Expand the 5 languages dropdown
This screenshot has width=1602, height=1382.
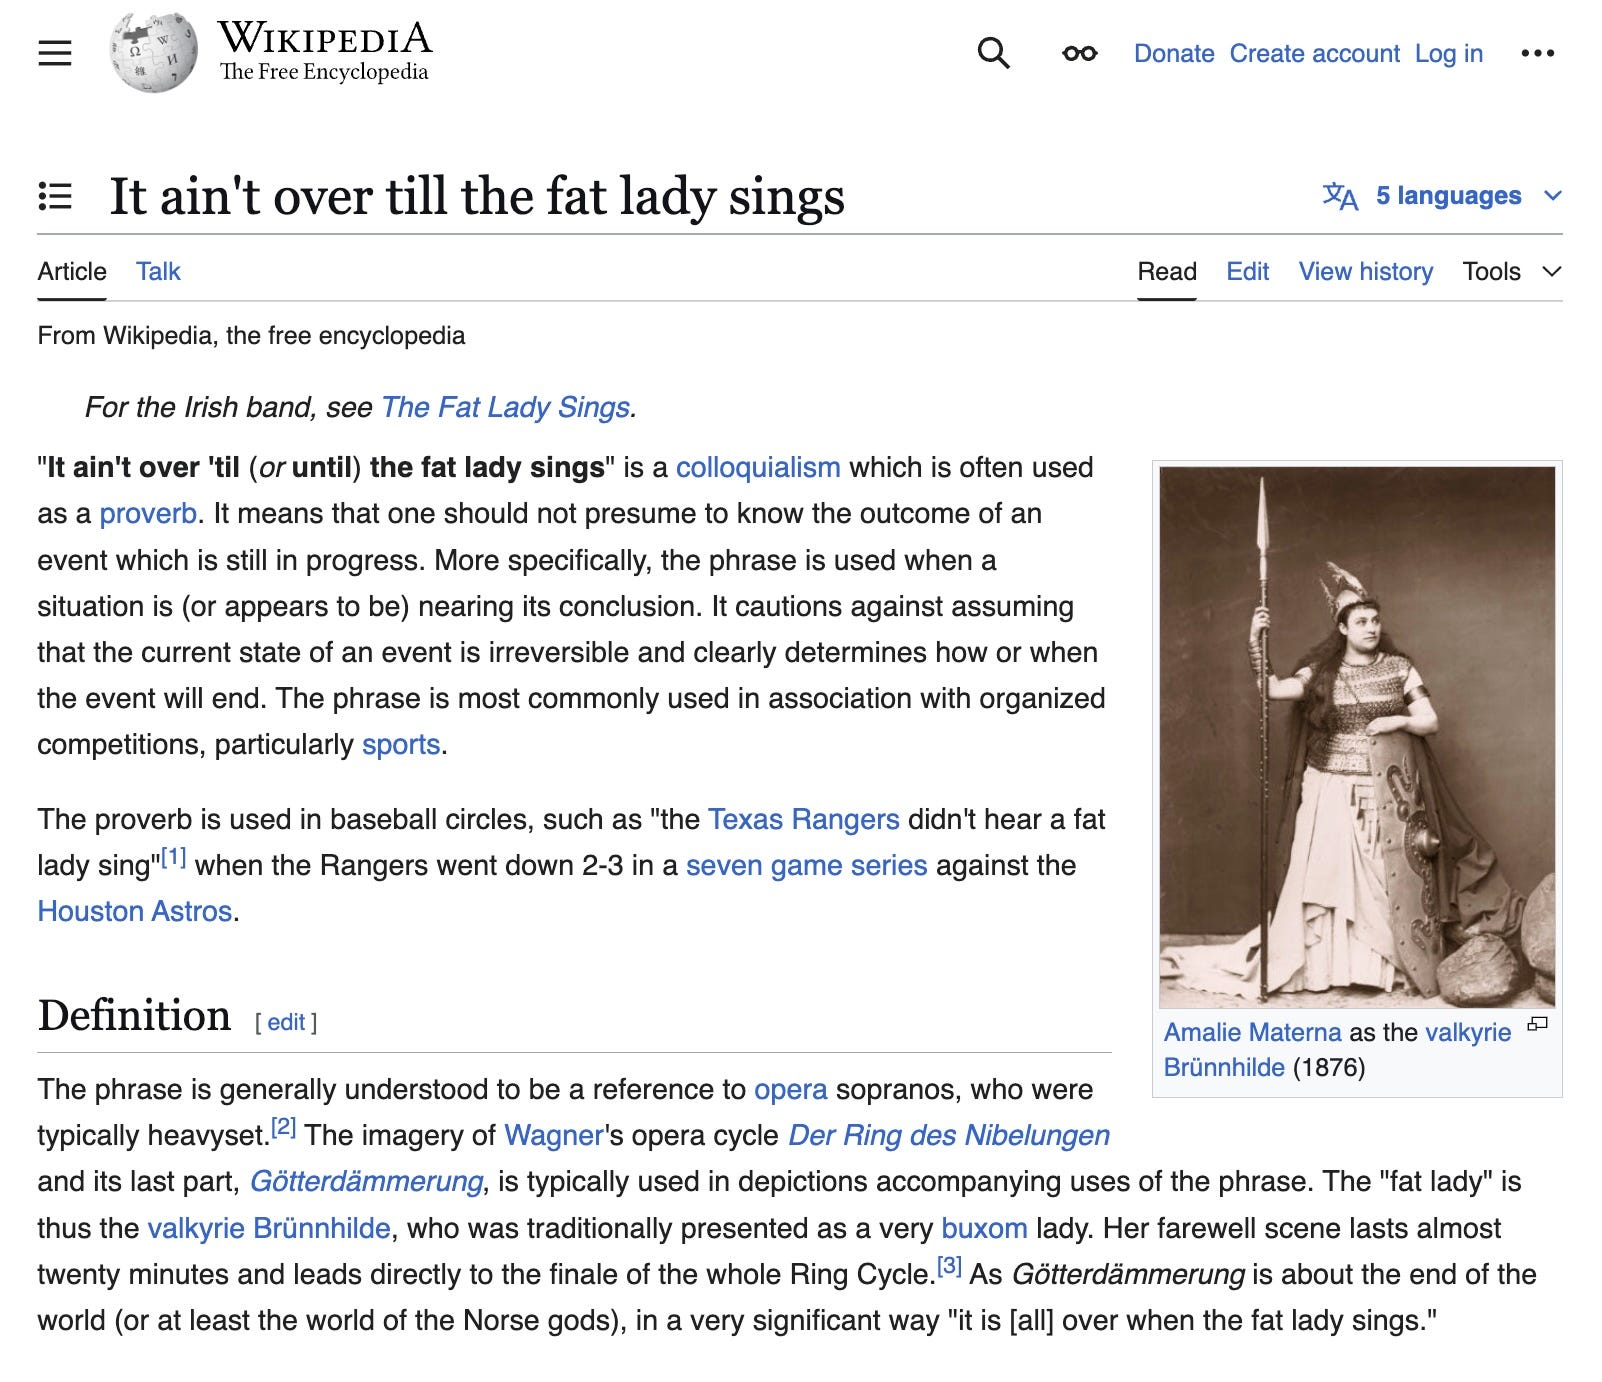pyautogui.click(x=1442, y=196)
